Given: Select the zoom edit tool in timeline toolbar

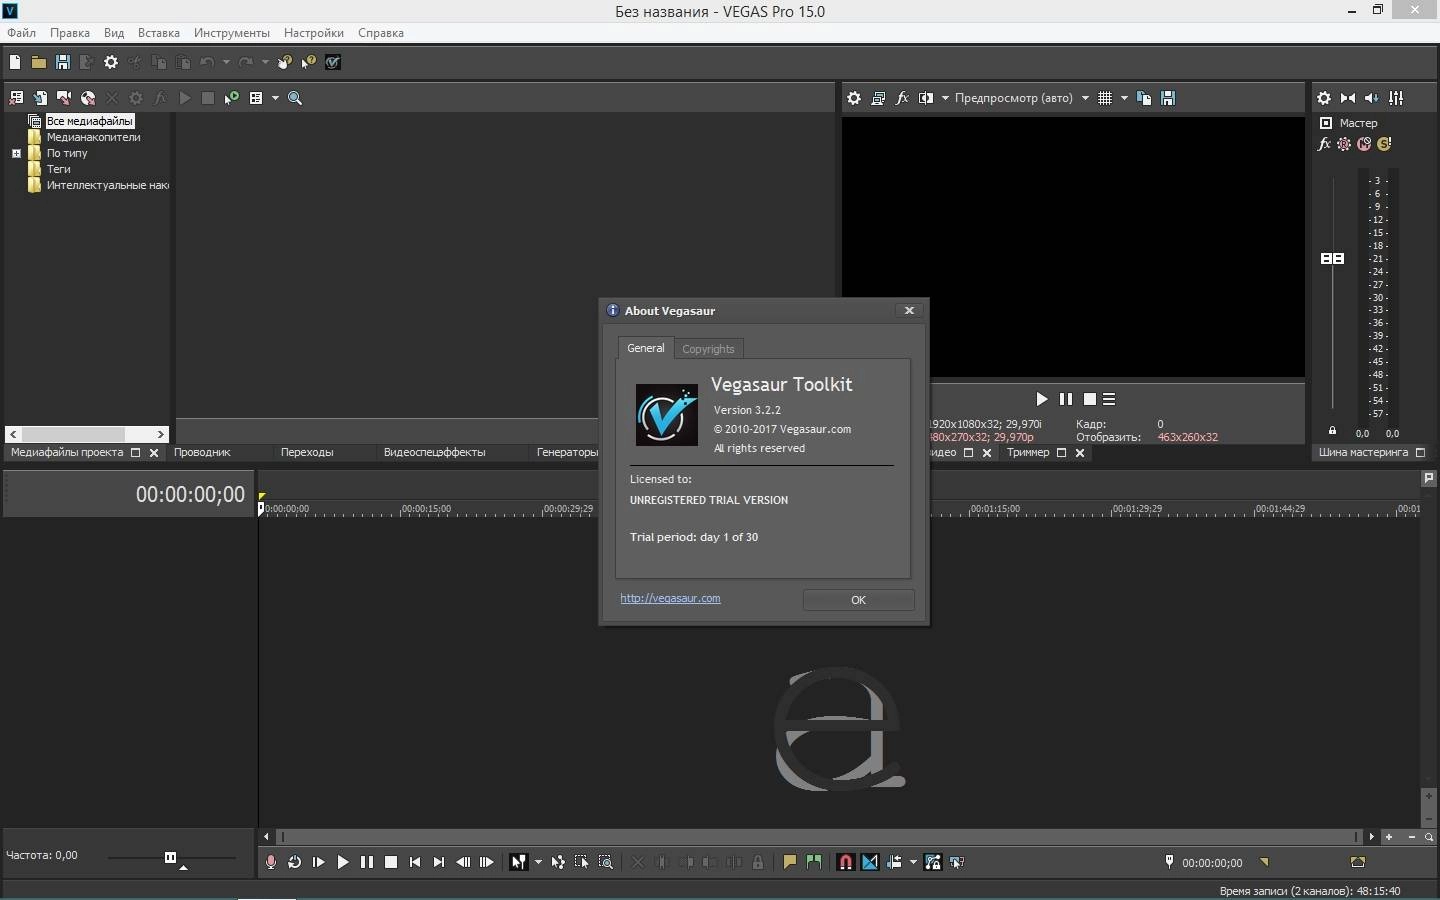Looking at the screenshot, I should (x=606, y=862).
